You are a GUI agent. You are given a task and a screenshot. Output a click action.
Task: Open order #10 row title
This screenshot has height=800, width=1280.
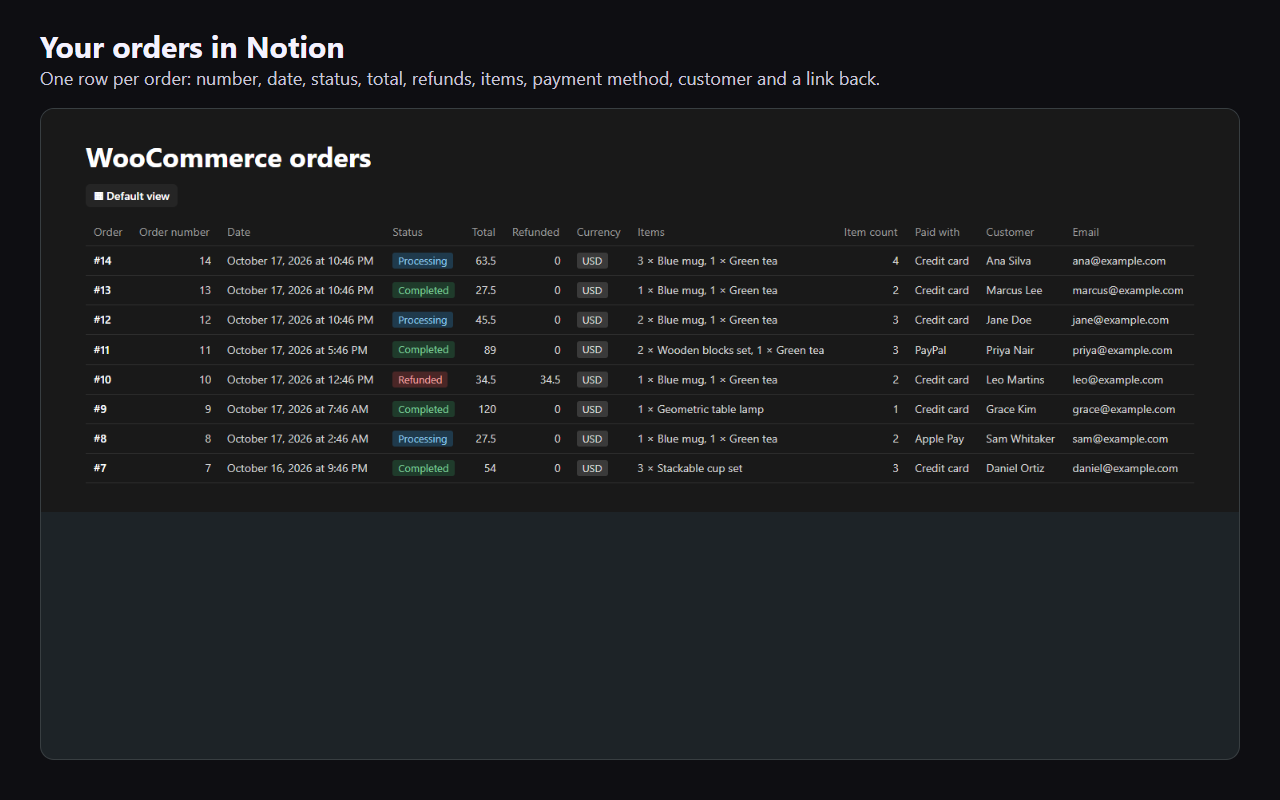pos(103,380)
